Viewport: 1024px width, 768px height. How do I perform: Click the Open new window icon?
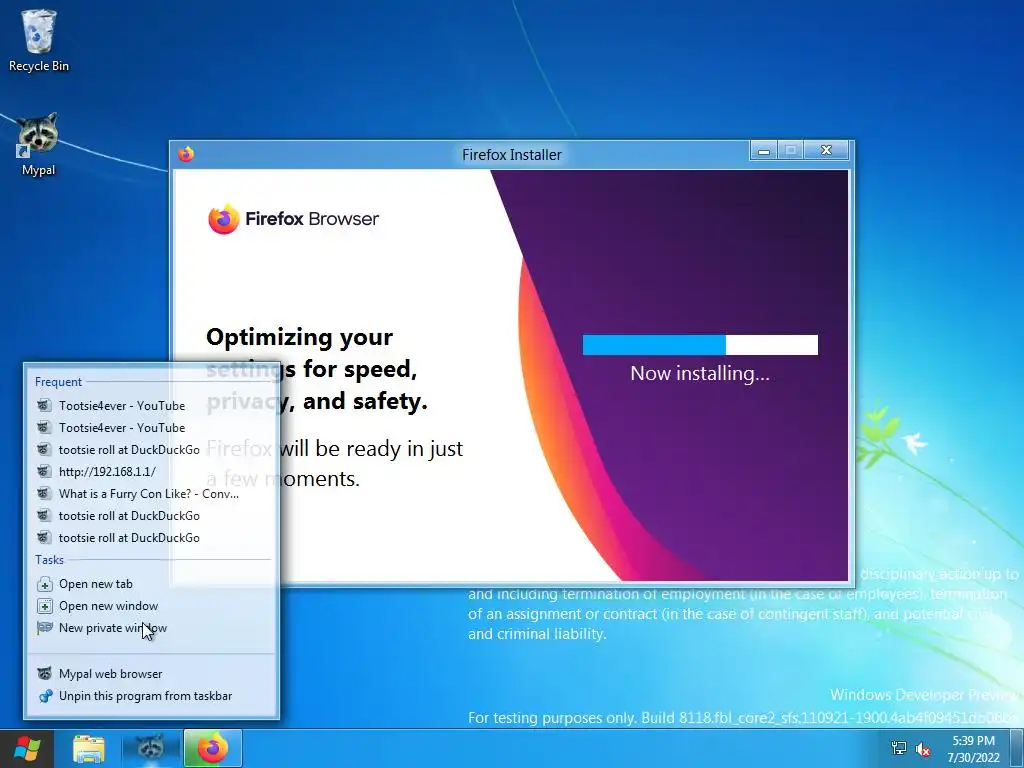point(44,606)
